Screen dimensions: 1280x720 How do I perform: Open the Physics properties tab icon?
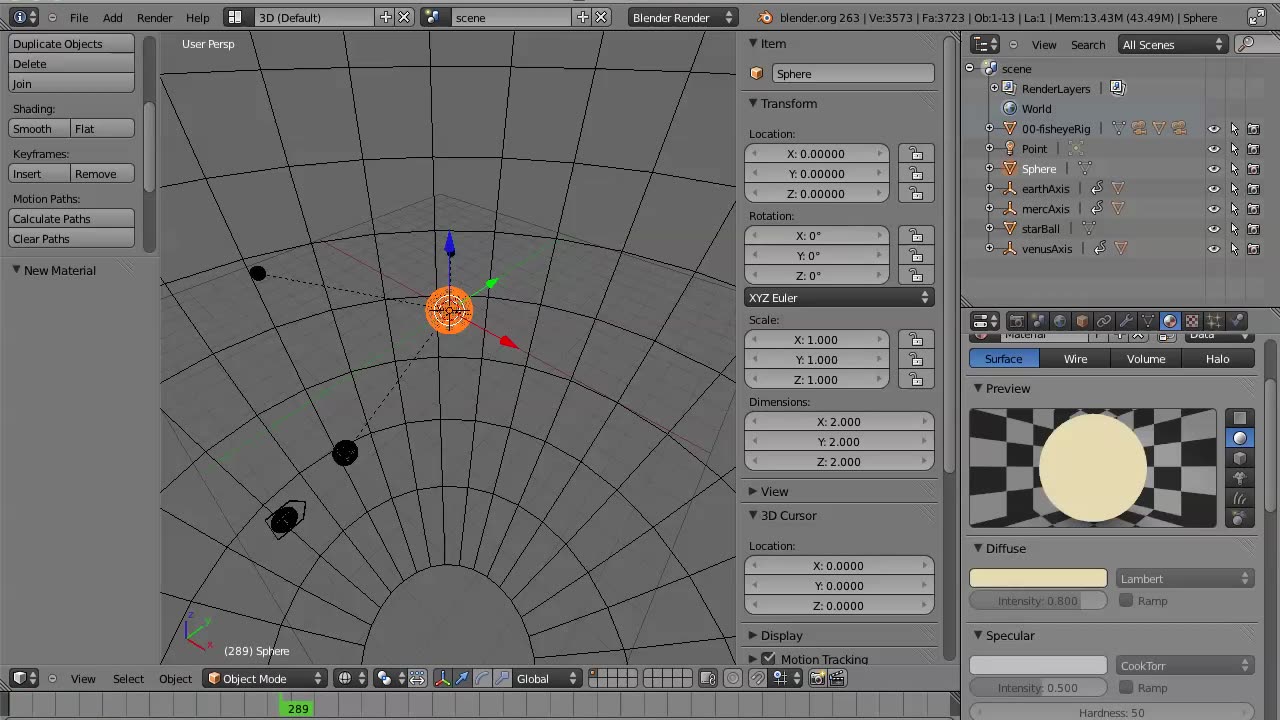click(1236, 321)
